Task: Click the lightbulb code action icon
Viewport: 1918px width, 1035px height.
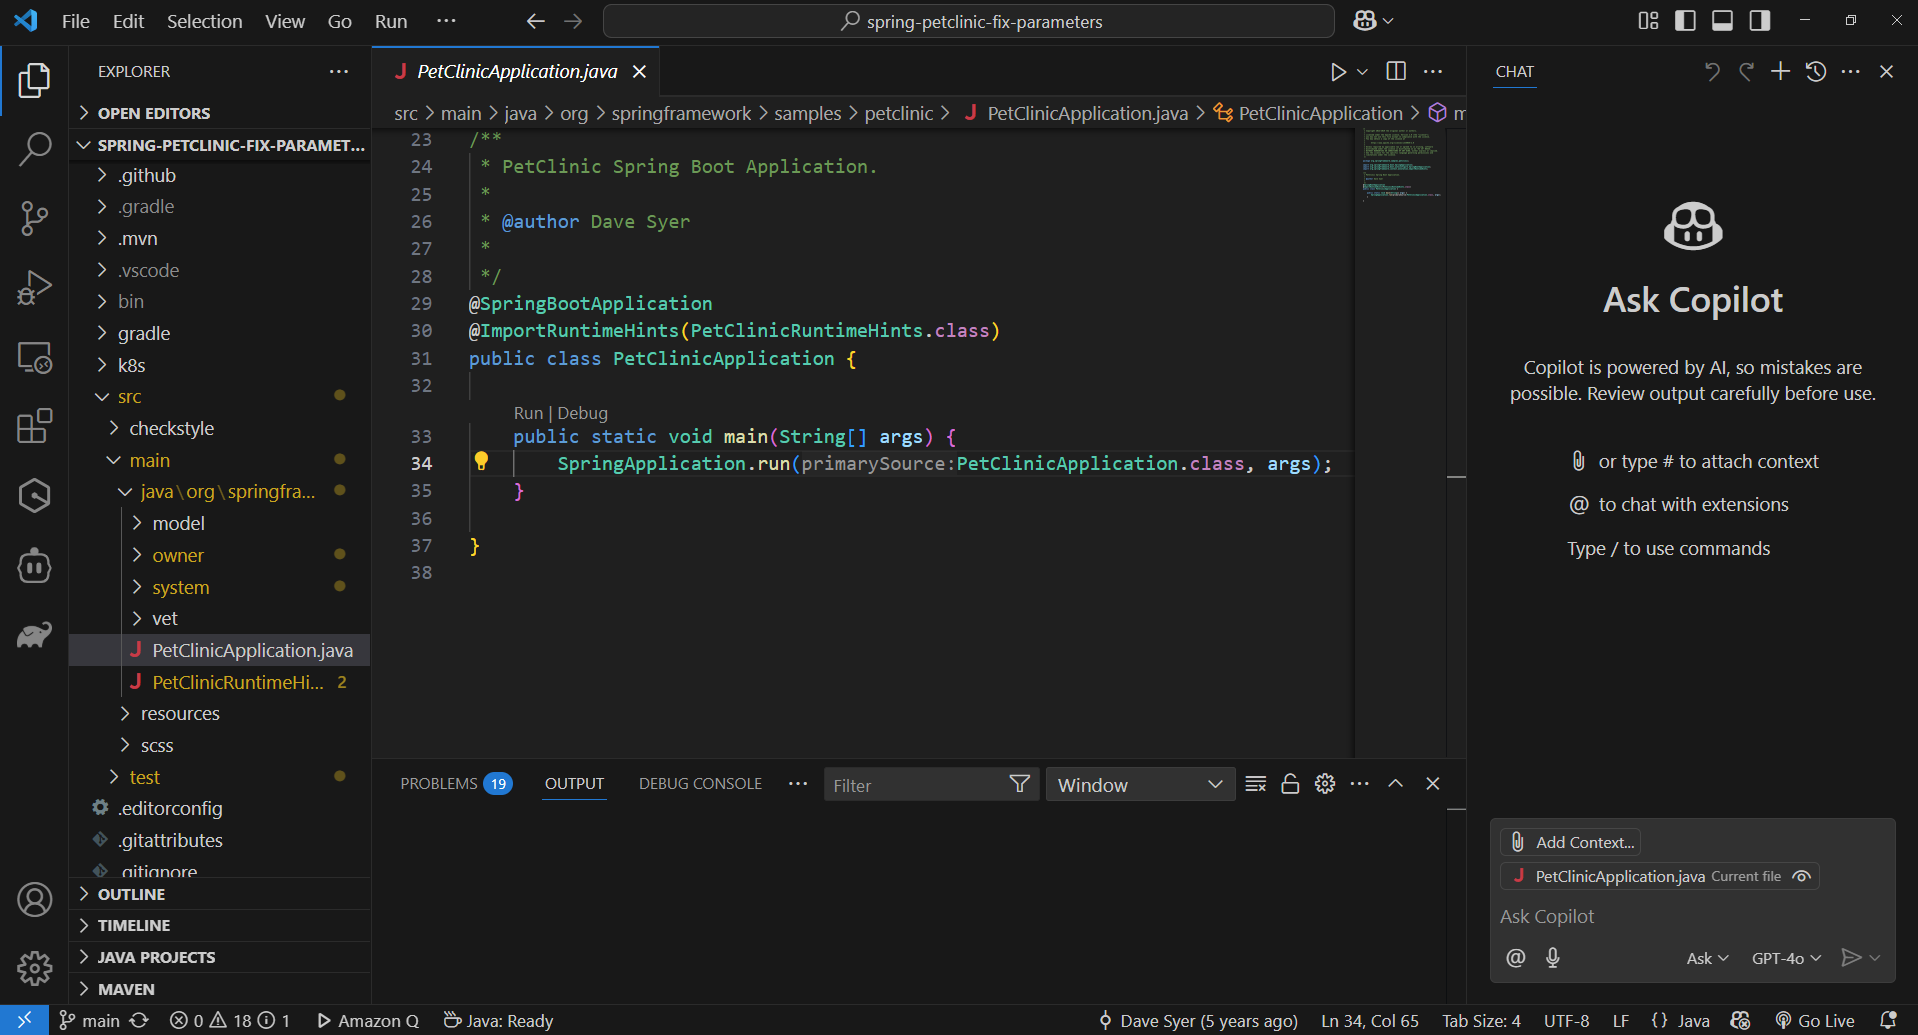Action: 481,461
